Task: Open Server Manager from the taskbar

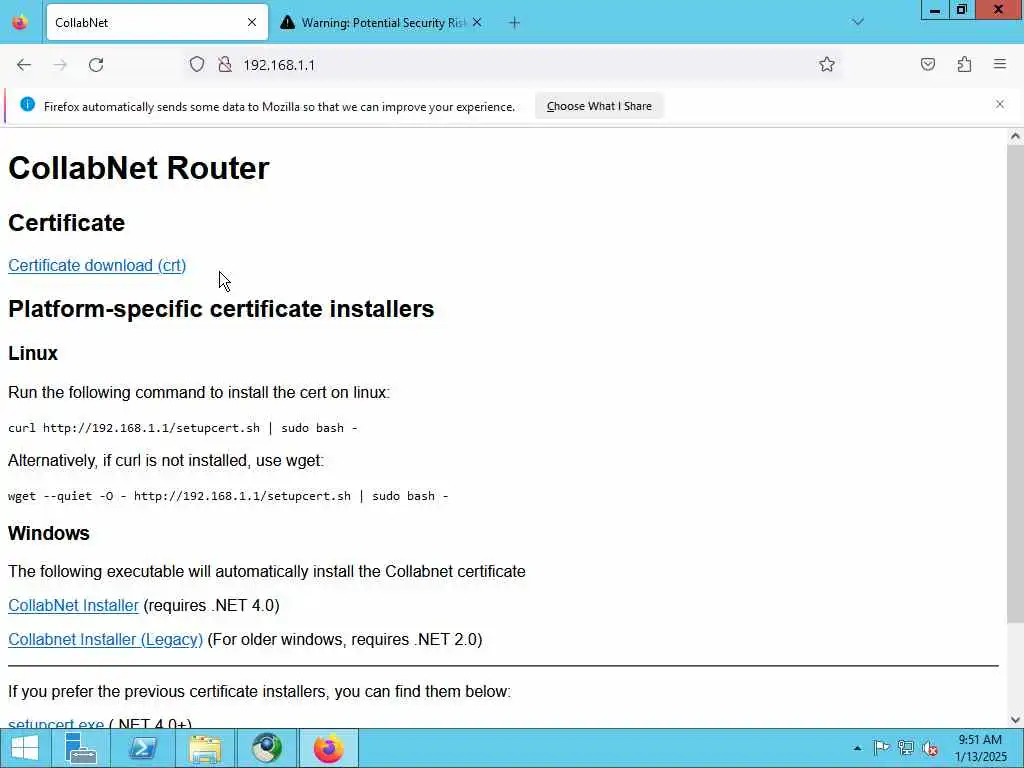Action: pos(81,748)
